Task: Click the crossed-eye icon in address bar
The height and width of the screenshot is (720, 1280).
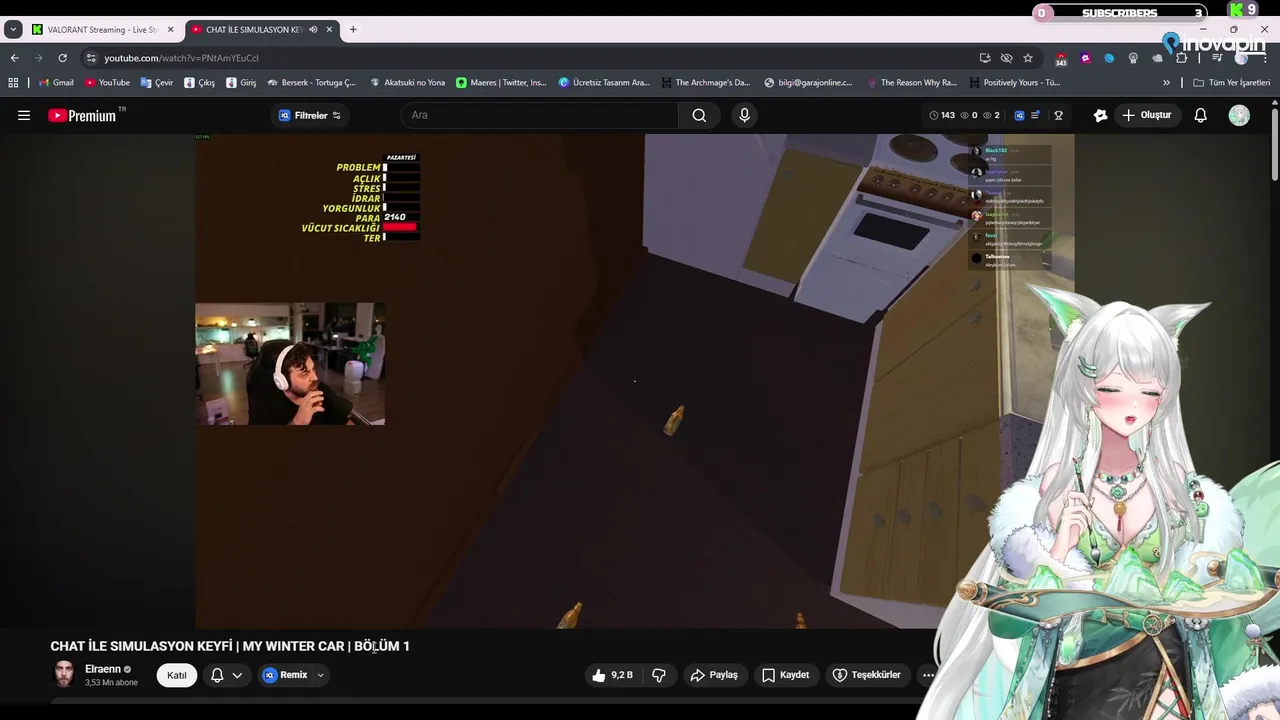Action: (x=1006, y=58)
